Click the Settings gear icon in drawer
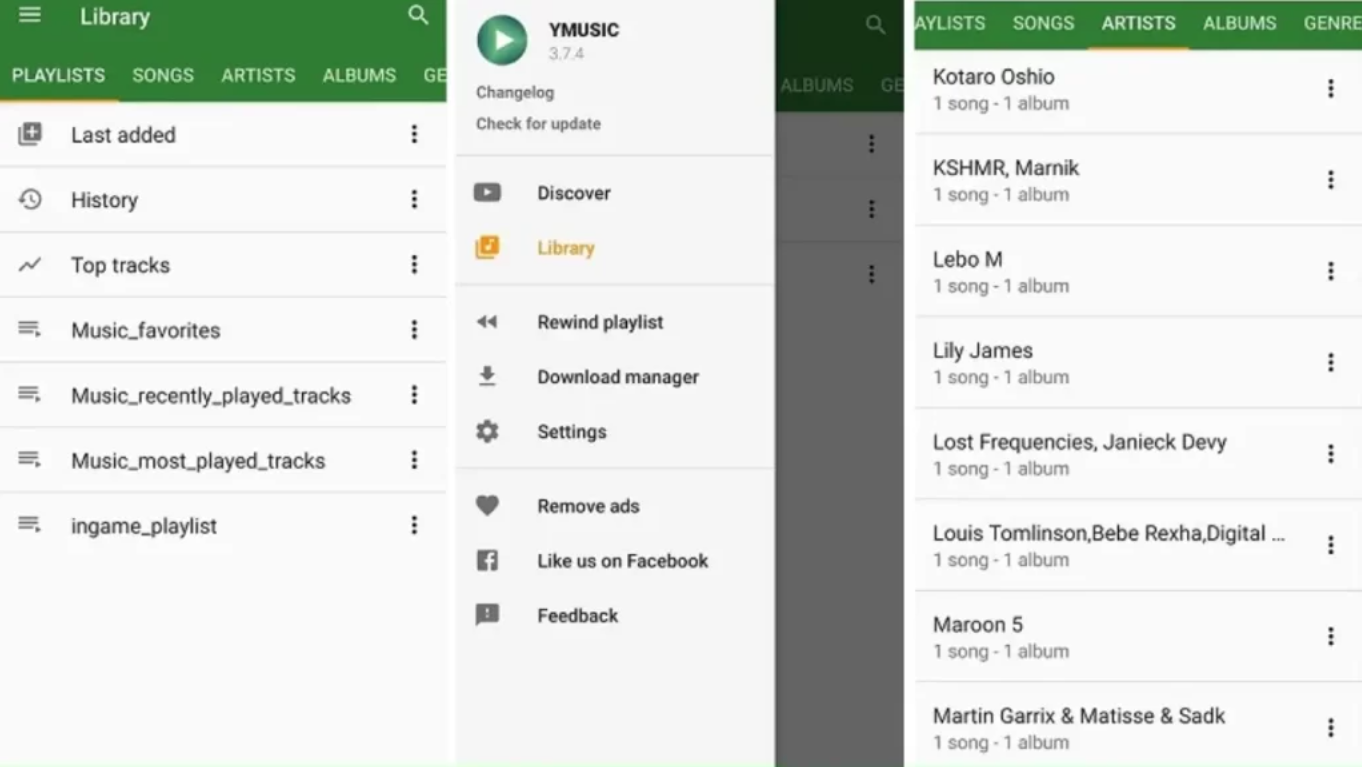 pyautogui.click(x=487, y=431)
